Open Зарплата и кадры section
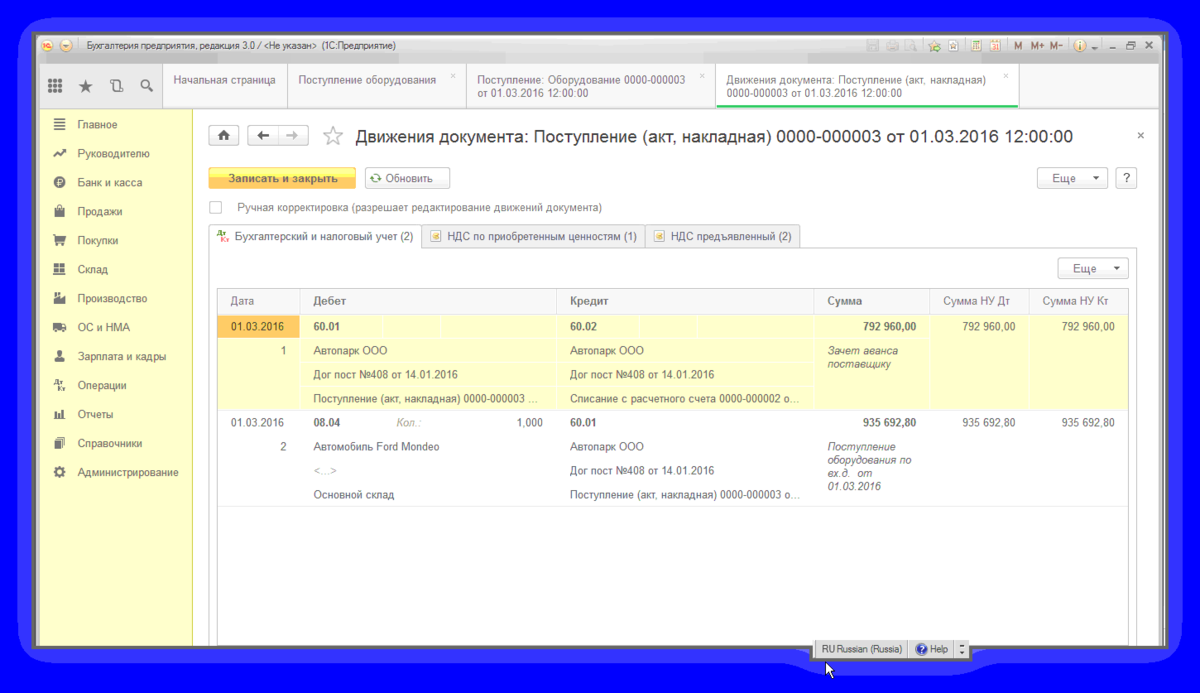The height and width of the screenshot is (693, 1200). [122, 356]
